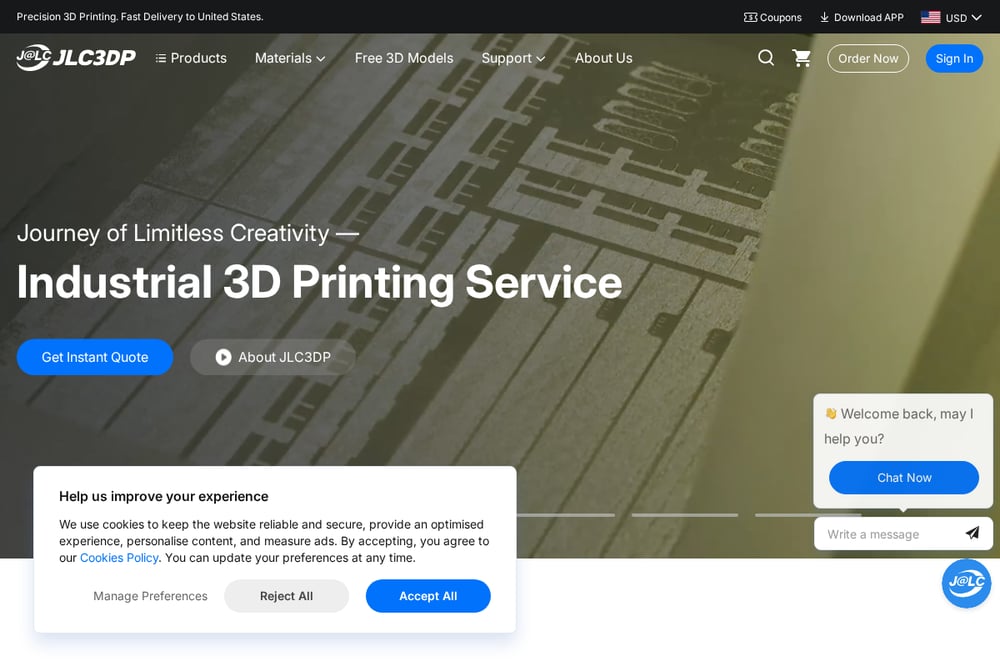Select the third carousel slide indicator bar

(684, 515)
